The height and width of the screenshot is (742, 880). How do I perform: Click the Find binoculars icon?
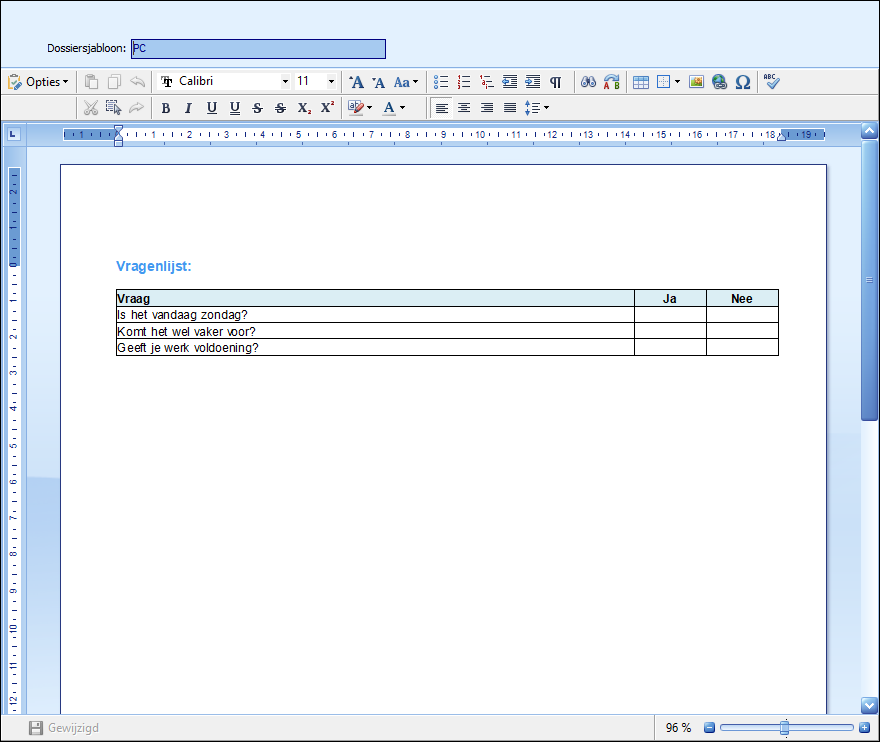[589, 82]
